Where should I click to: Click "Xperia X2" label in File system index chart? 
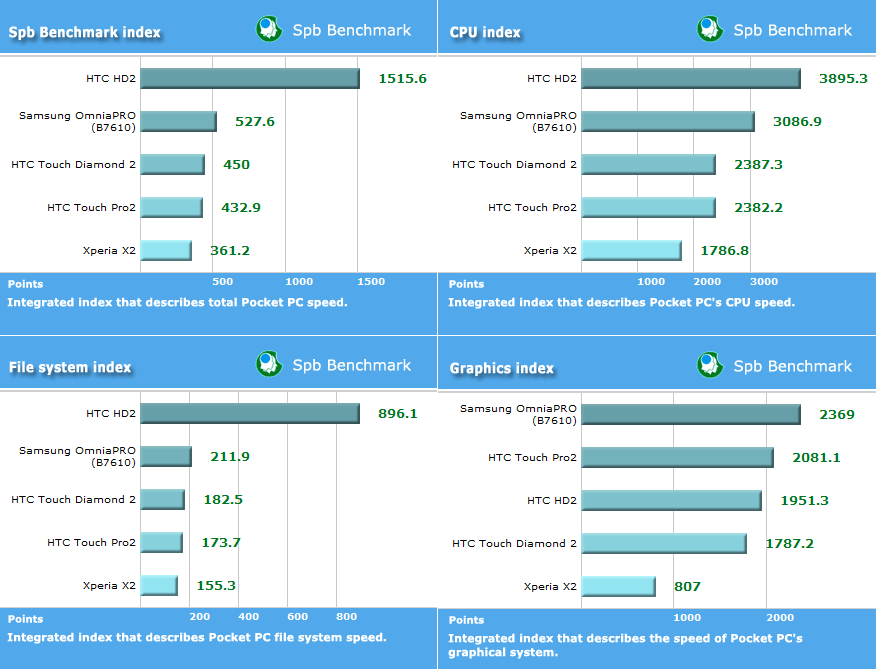(110, 586)
